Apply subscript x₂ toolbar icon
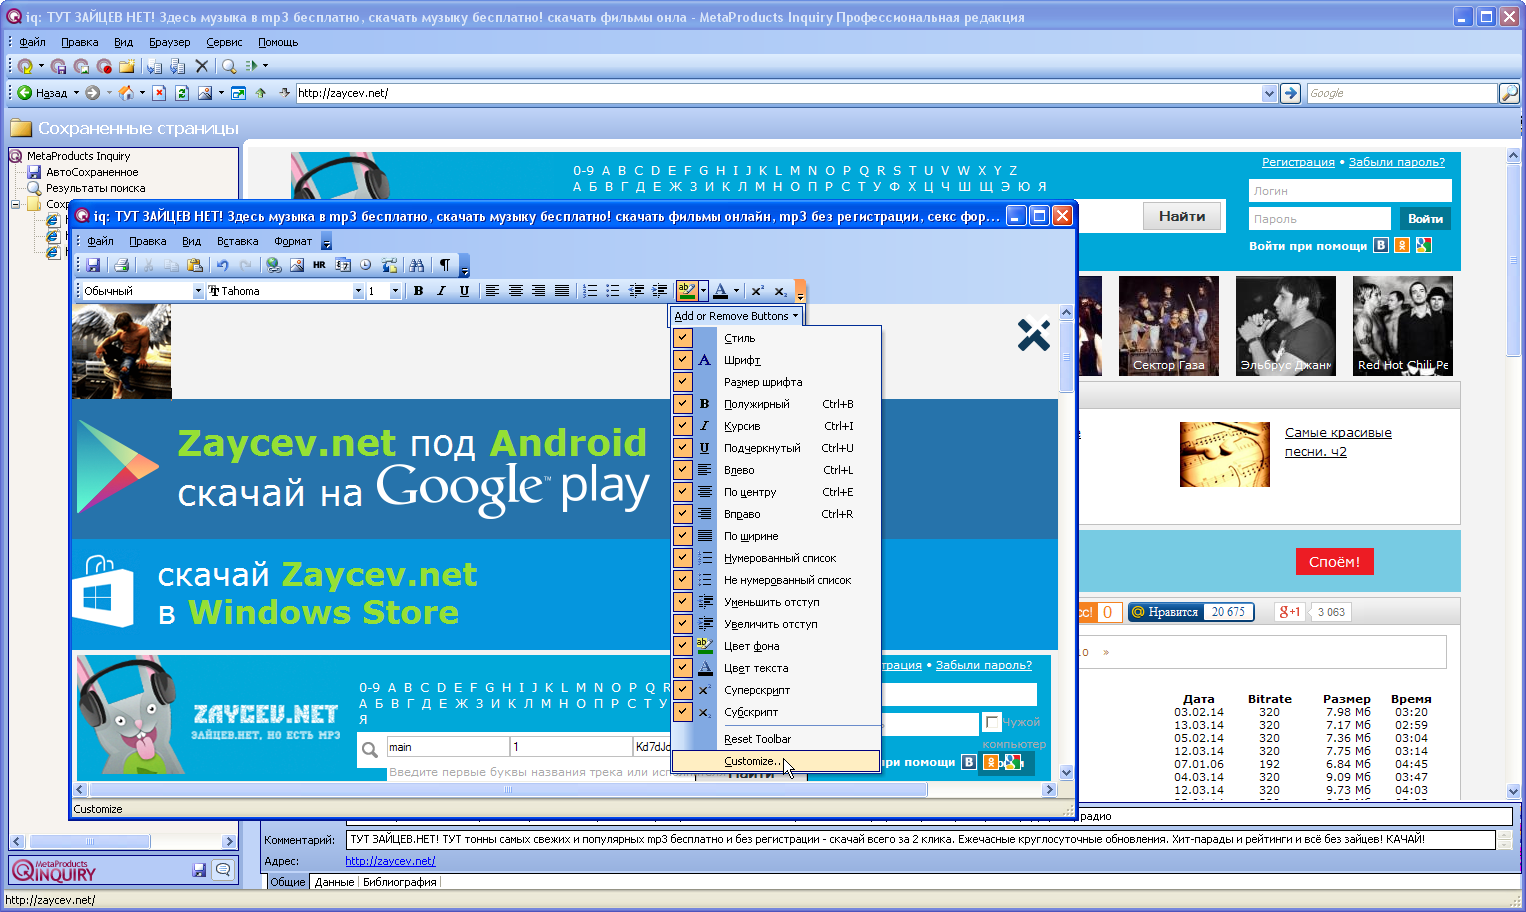The image size is (1526, 912). (780, 291)
